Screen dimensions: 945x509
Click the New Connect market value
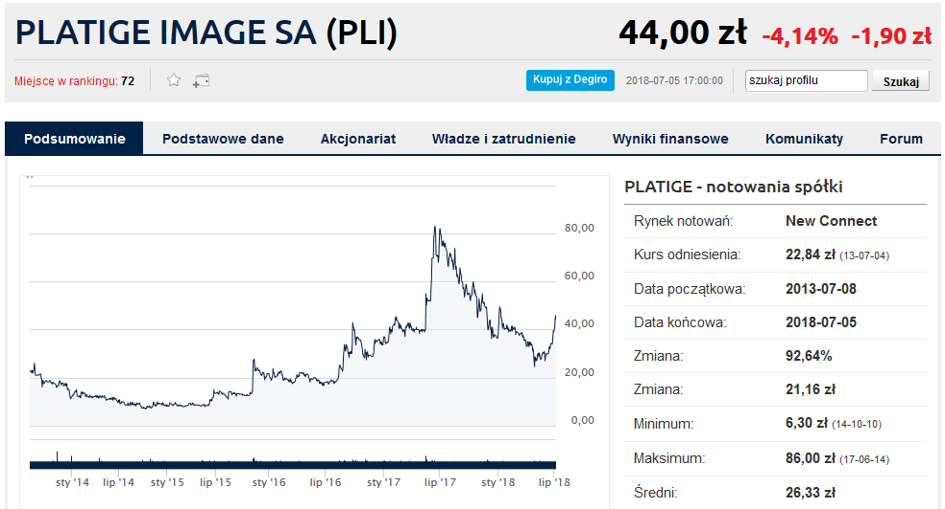coord(831,221)
